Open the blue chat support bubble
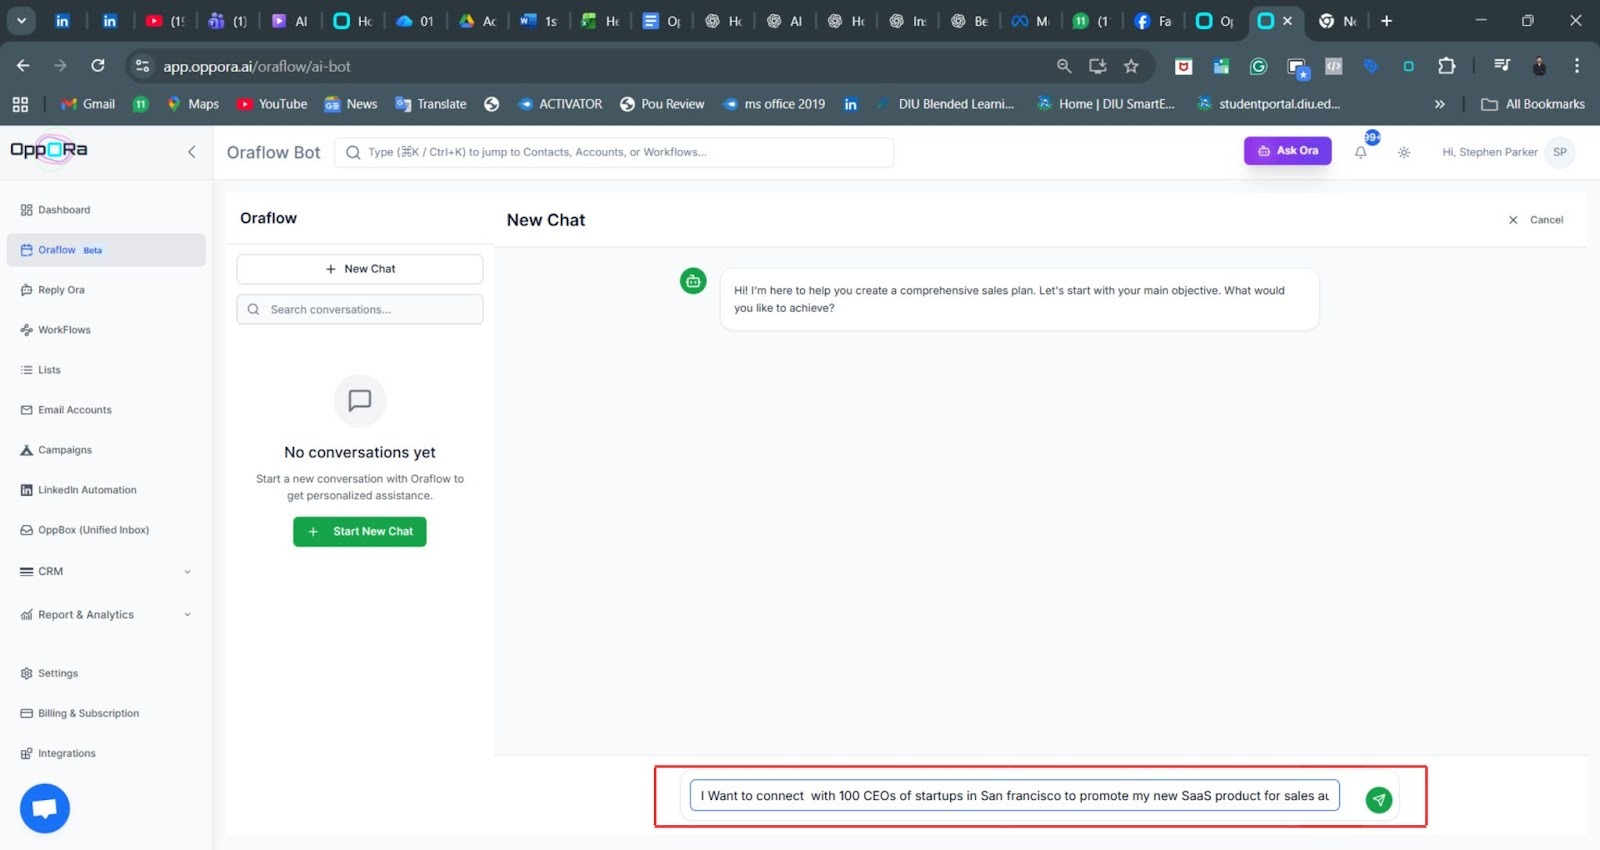 45,808
